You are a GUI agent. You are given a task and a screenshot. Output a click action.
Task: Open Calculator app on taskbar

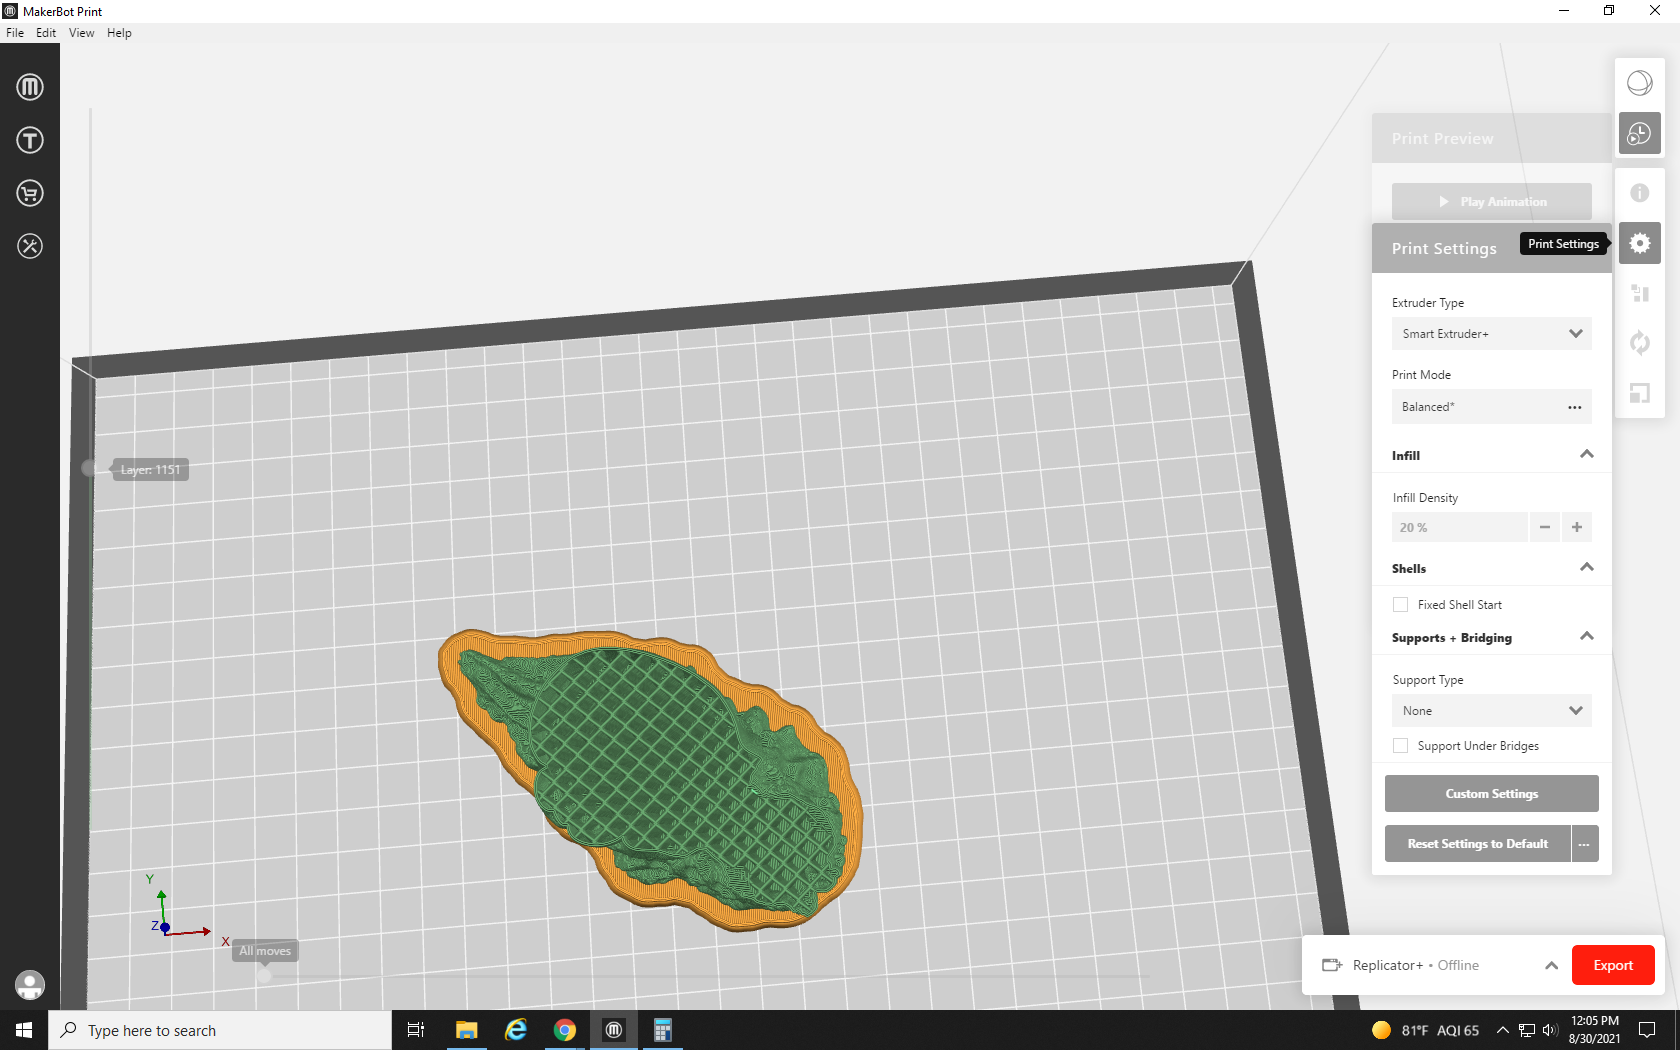(x=663, y=1030)
